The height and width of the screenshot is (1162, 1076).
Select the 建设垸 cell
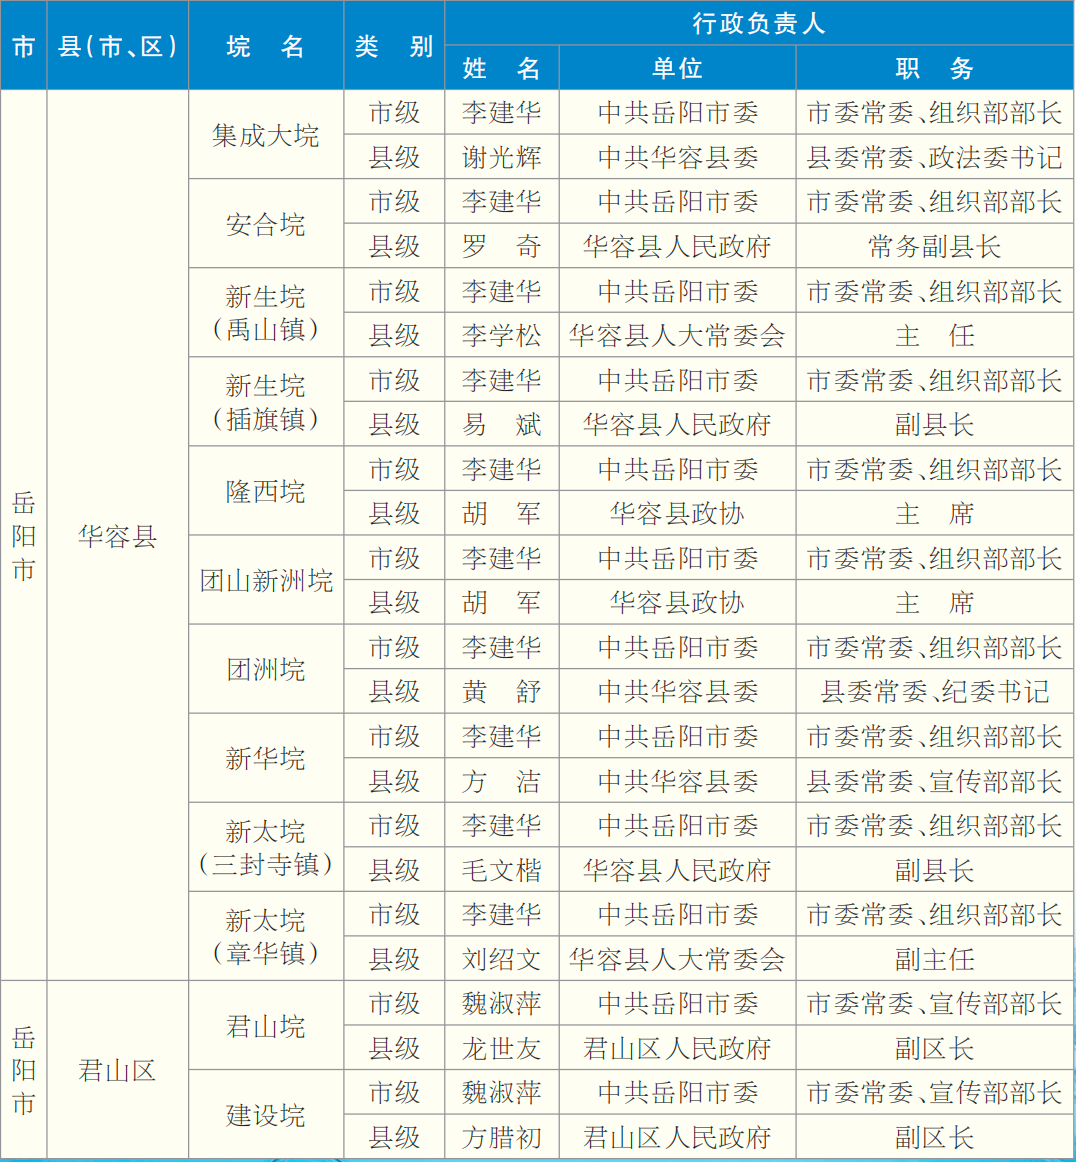click(266, 1115)
